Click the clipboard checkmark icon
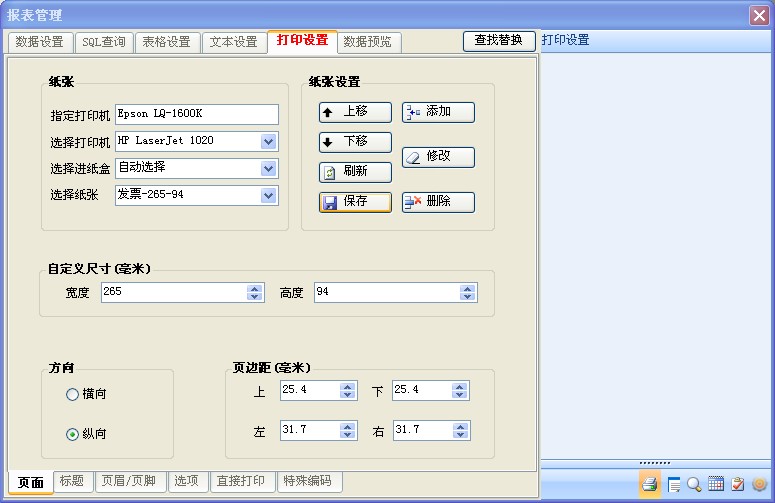The image size is (775, 503). coord(737,484)
